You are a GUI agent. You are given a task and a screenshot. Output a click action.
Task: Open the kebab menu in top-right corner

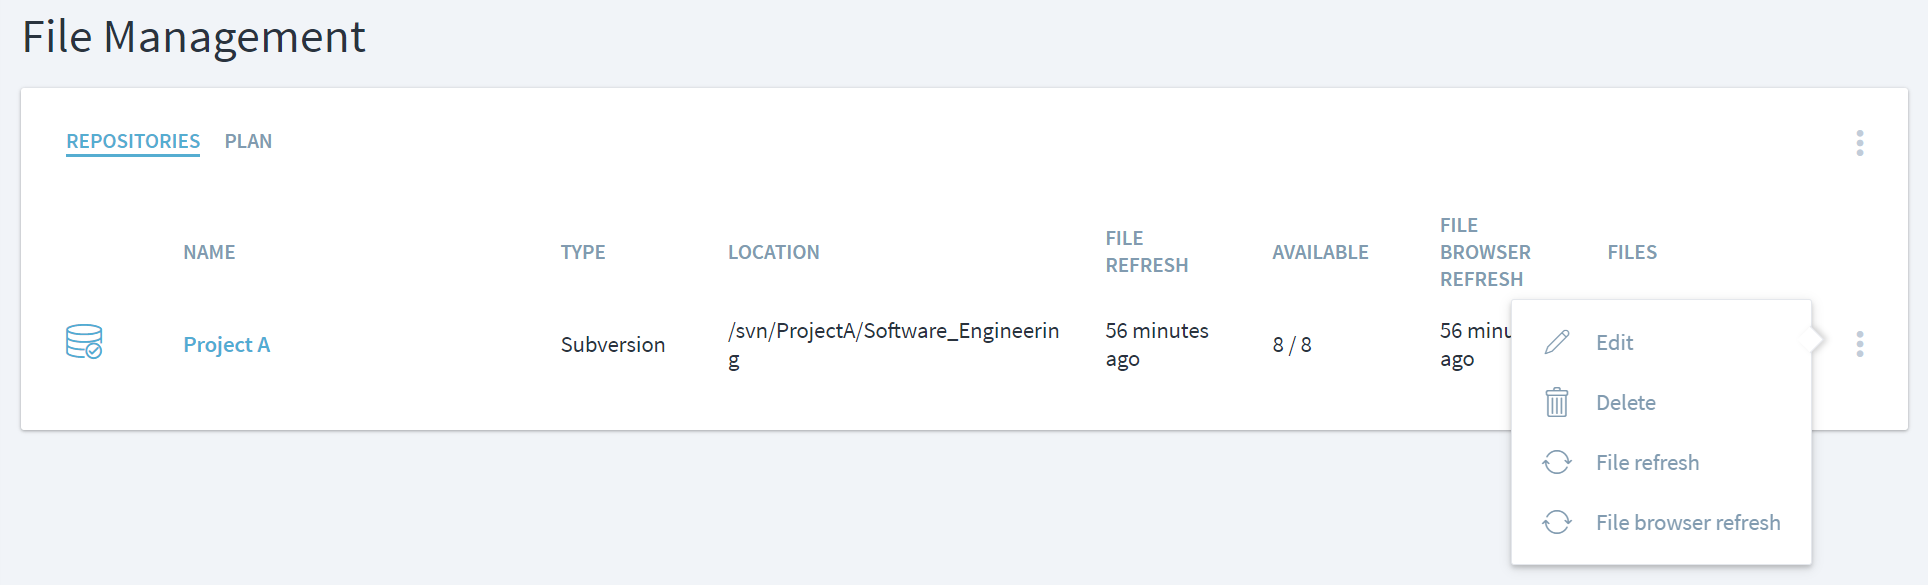(1860, 143)
